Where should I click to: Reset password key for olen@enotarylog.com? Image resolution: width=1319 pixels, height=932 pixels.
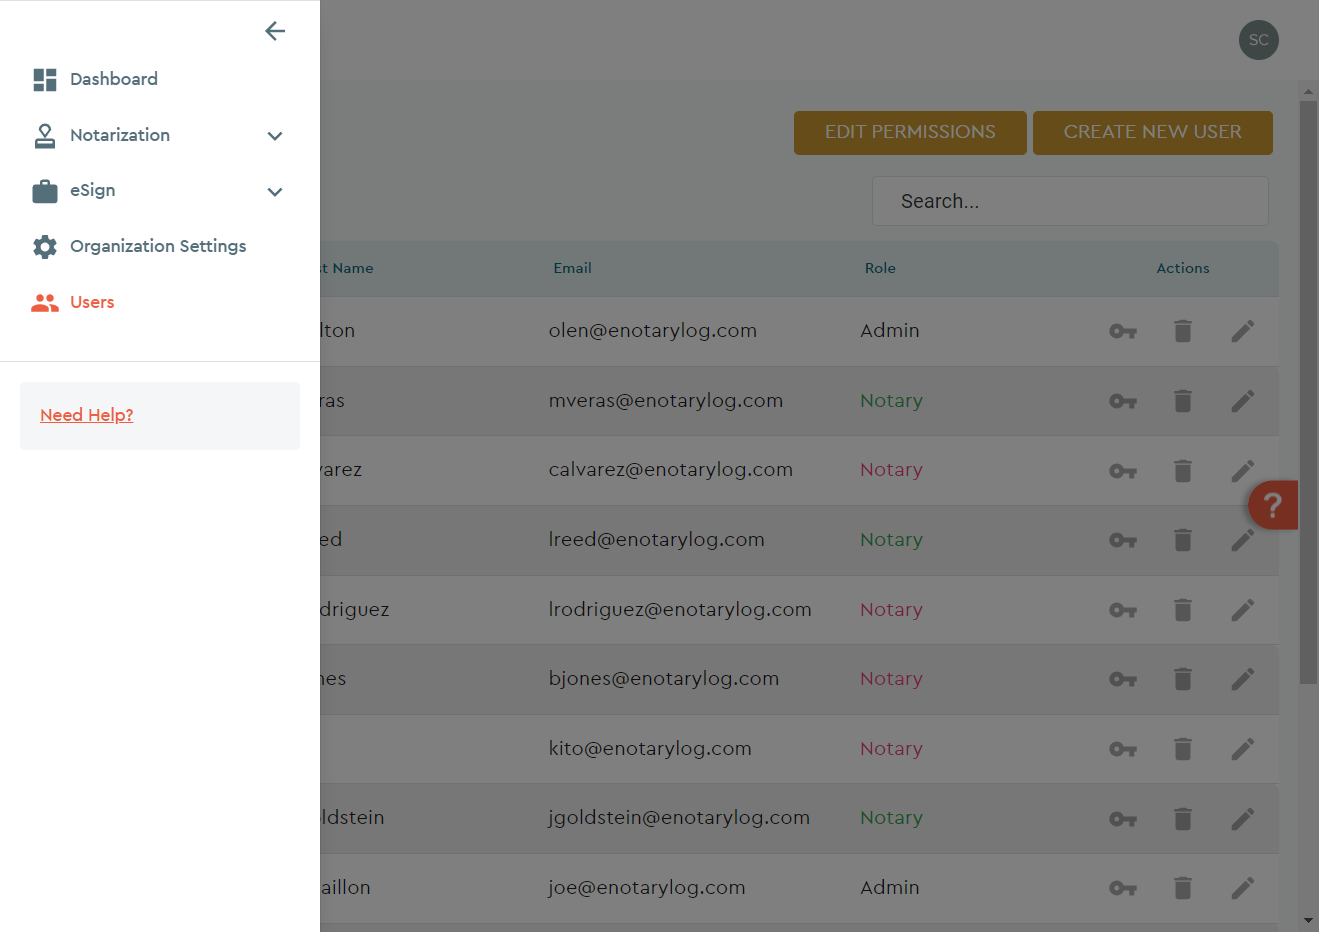click(1123, 331)
